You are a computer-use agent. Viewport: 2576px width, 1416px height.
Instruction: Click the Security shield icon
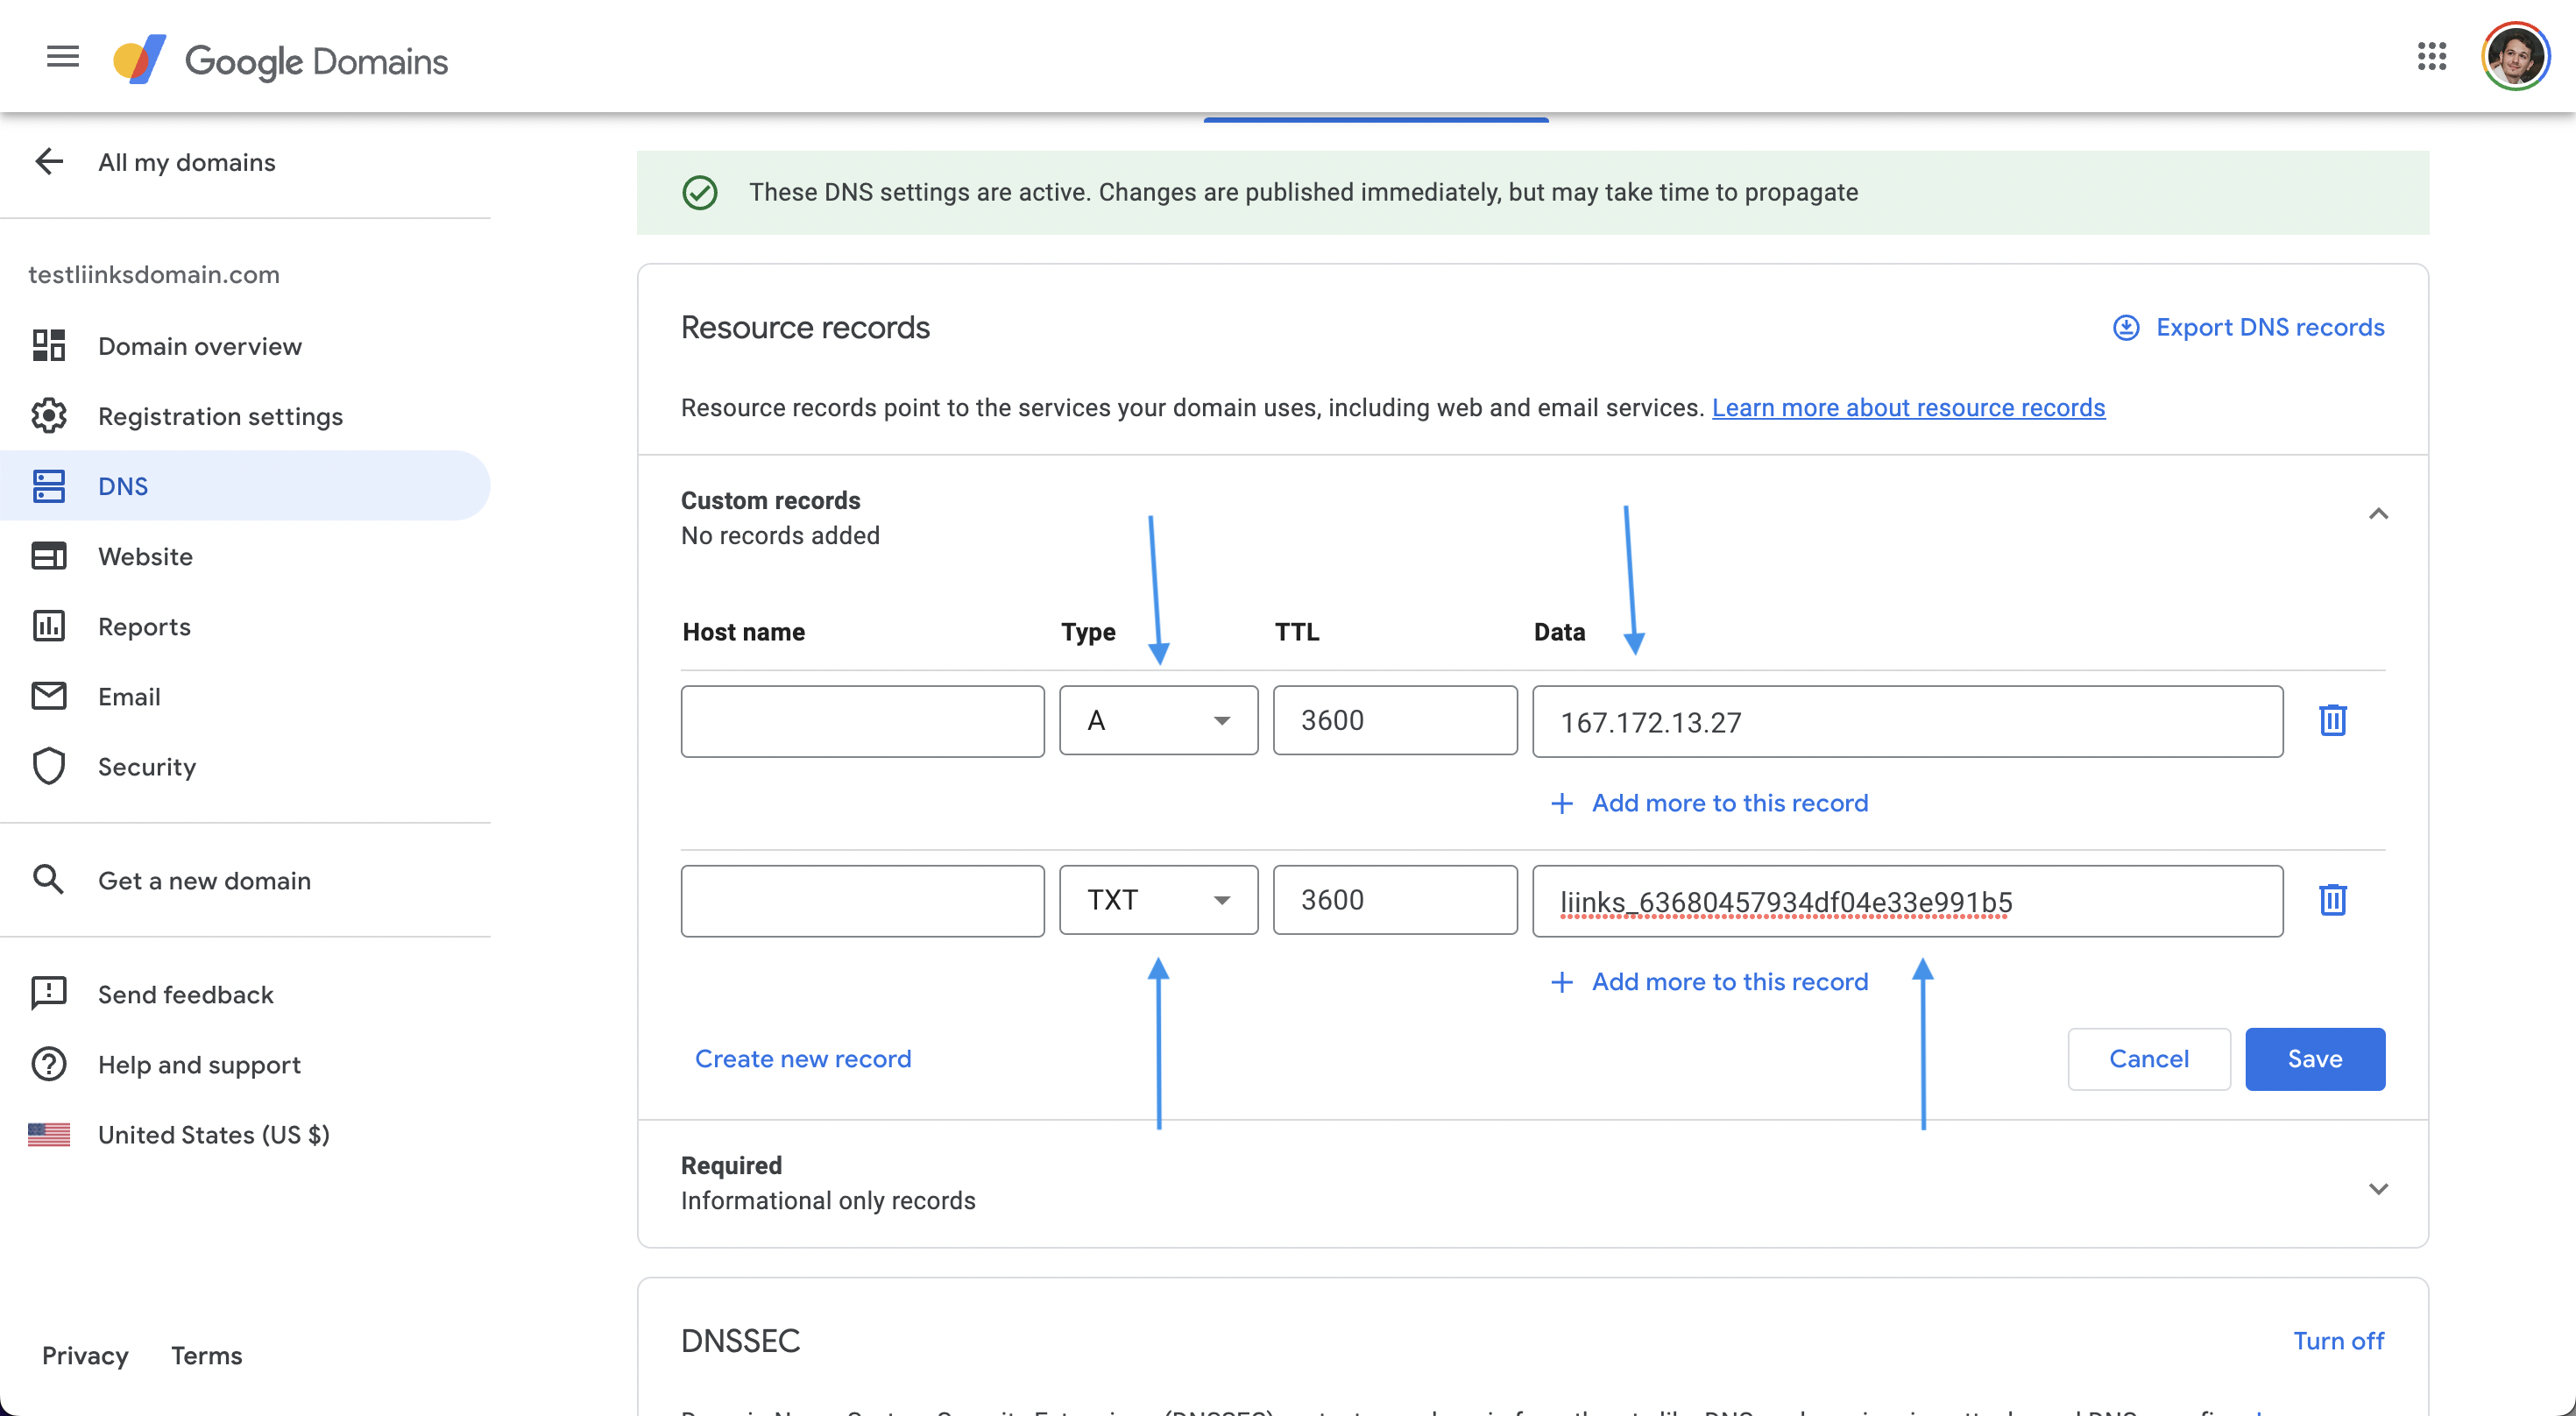(x=49, y=767)
